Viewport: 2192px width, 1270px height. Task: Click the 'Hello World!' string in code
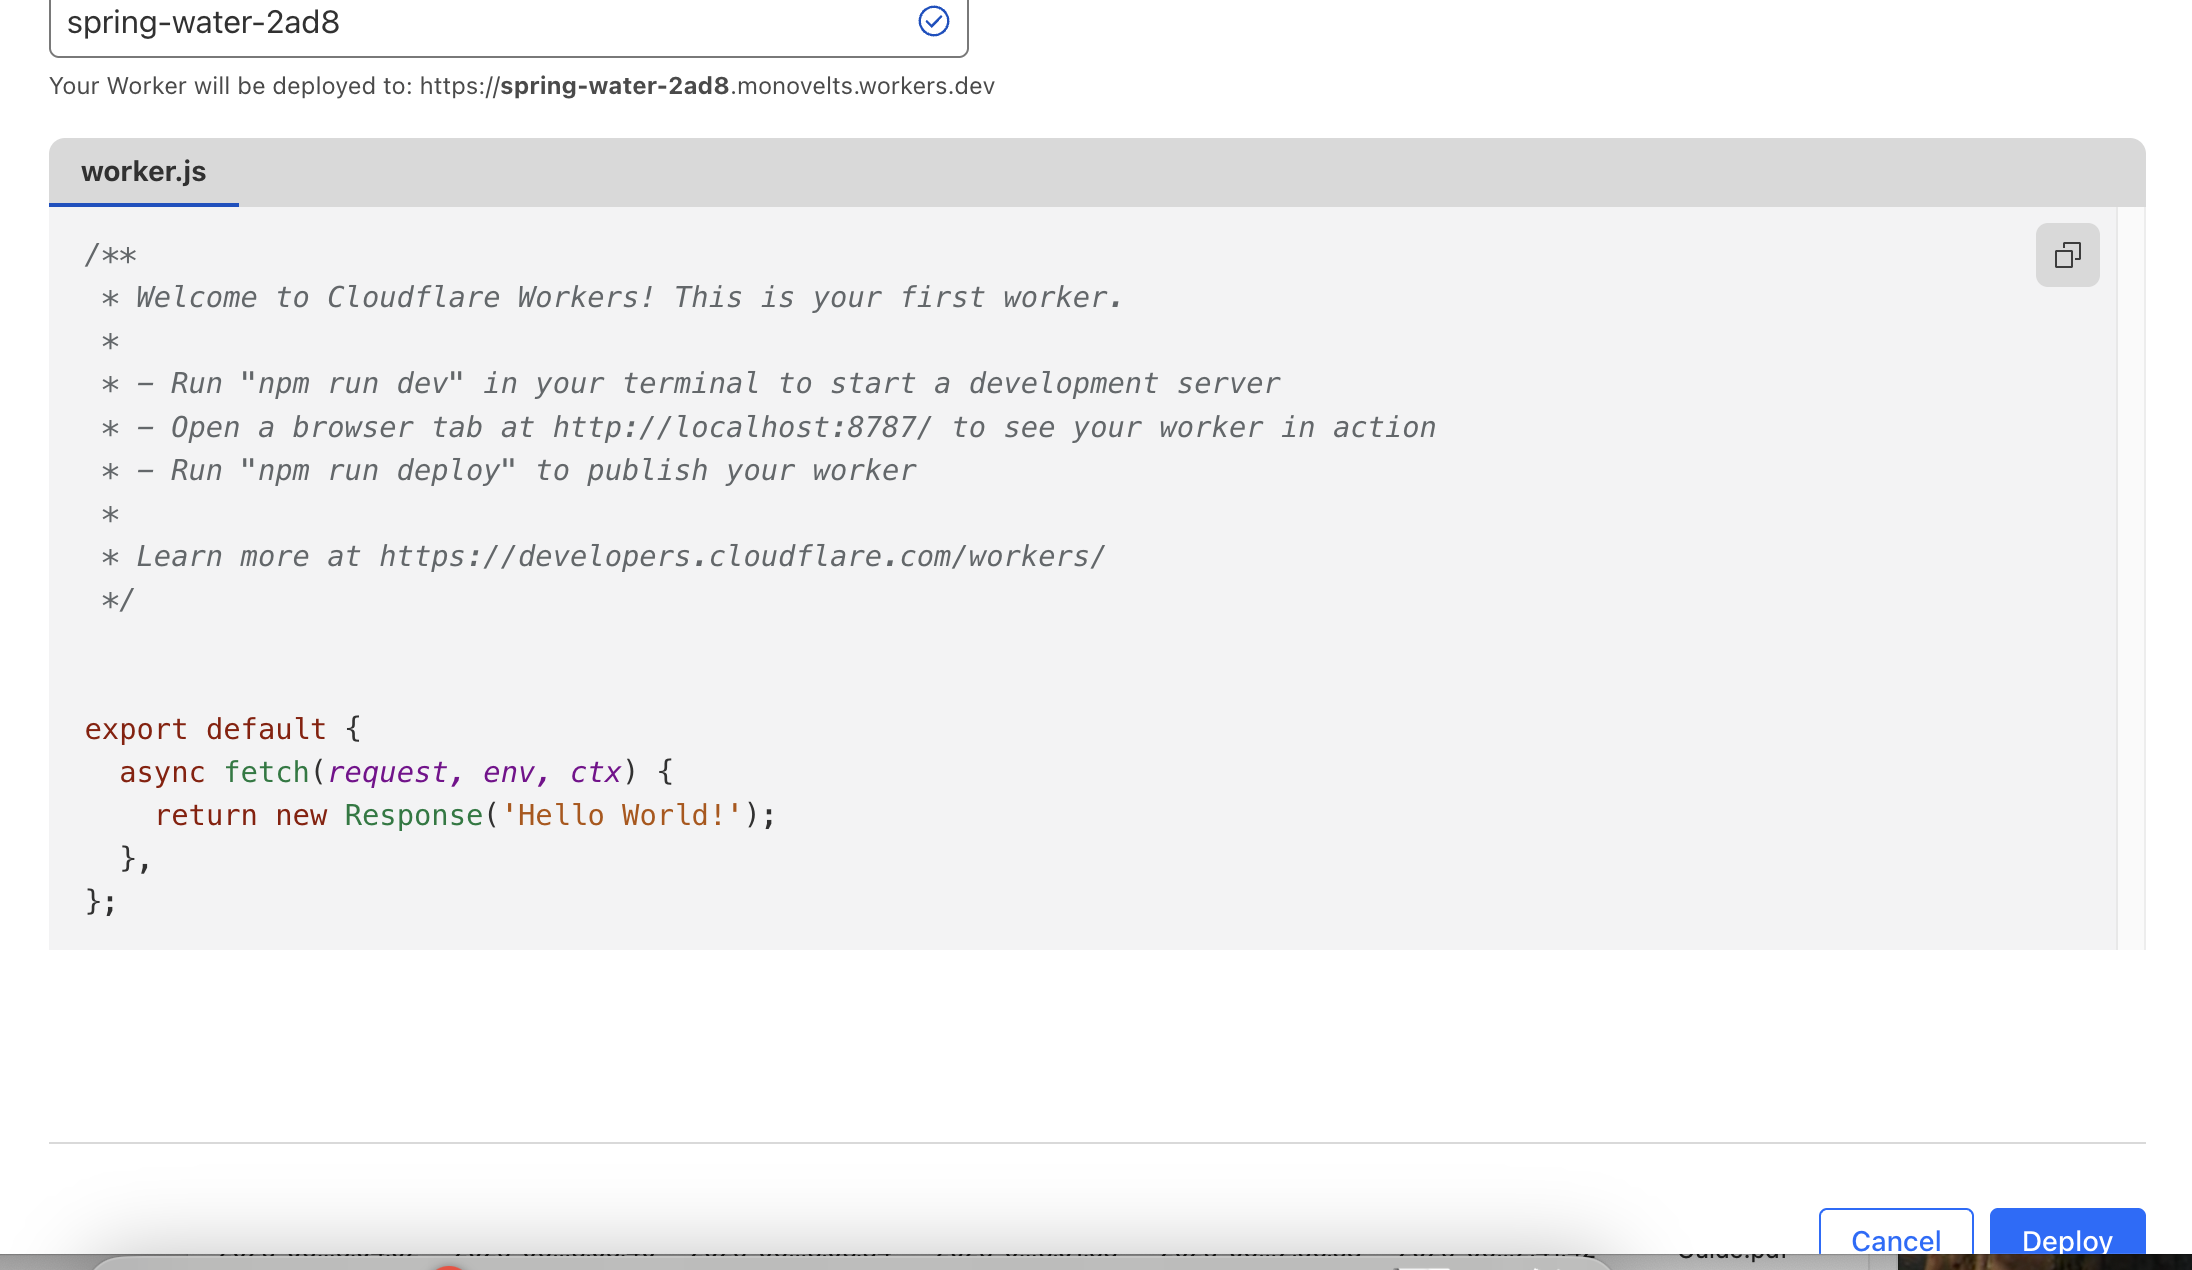pyautogui.click(x=622, y=815)
